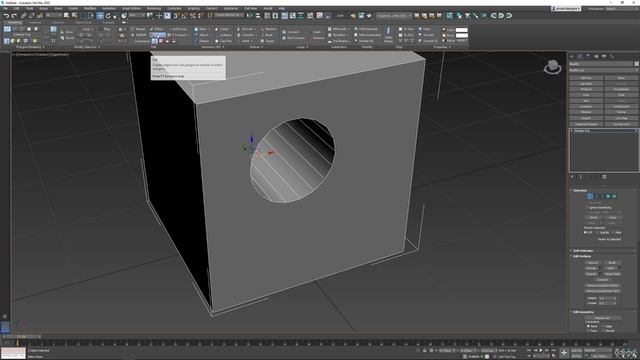The height and width of the screenshot is (360, 640).
Task: Switch ribbon to Vertex sub-object level
Action: point(7,29)
